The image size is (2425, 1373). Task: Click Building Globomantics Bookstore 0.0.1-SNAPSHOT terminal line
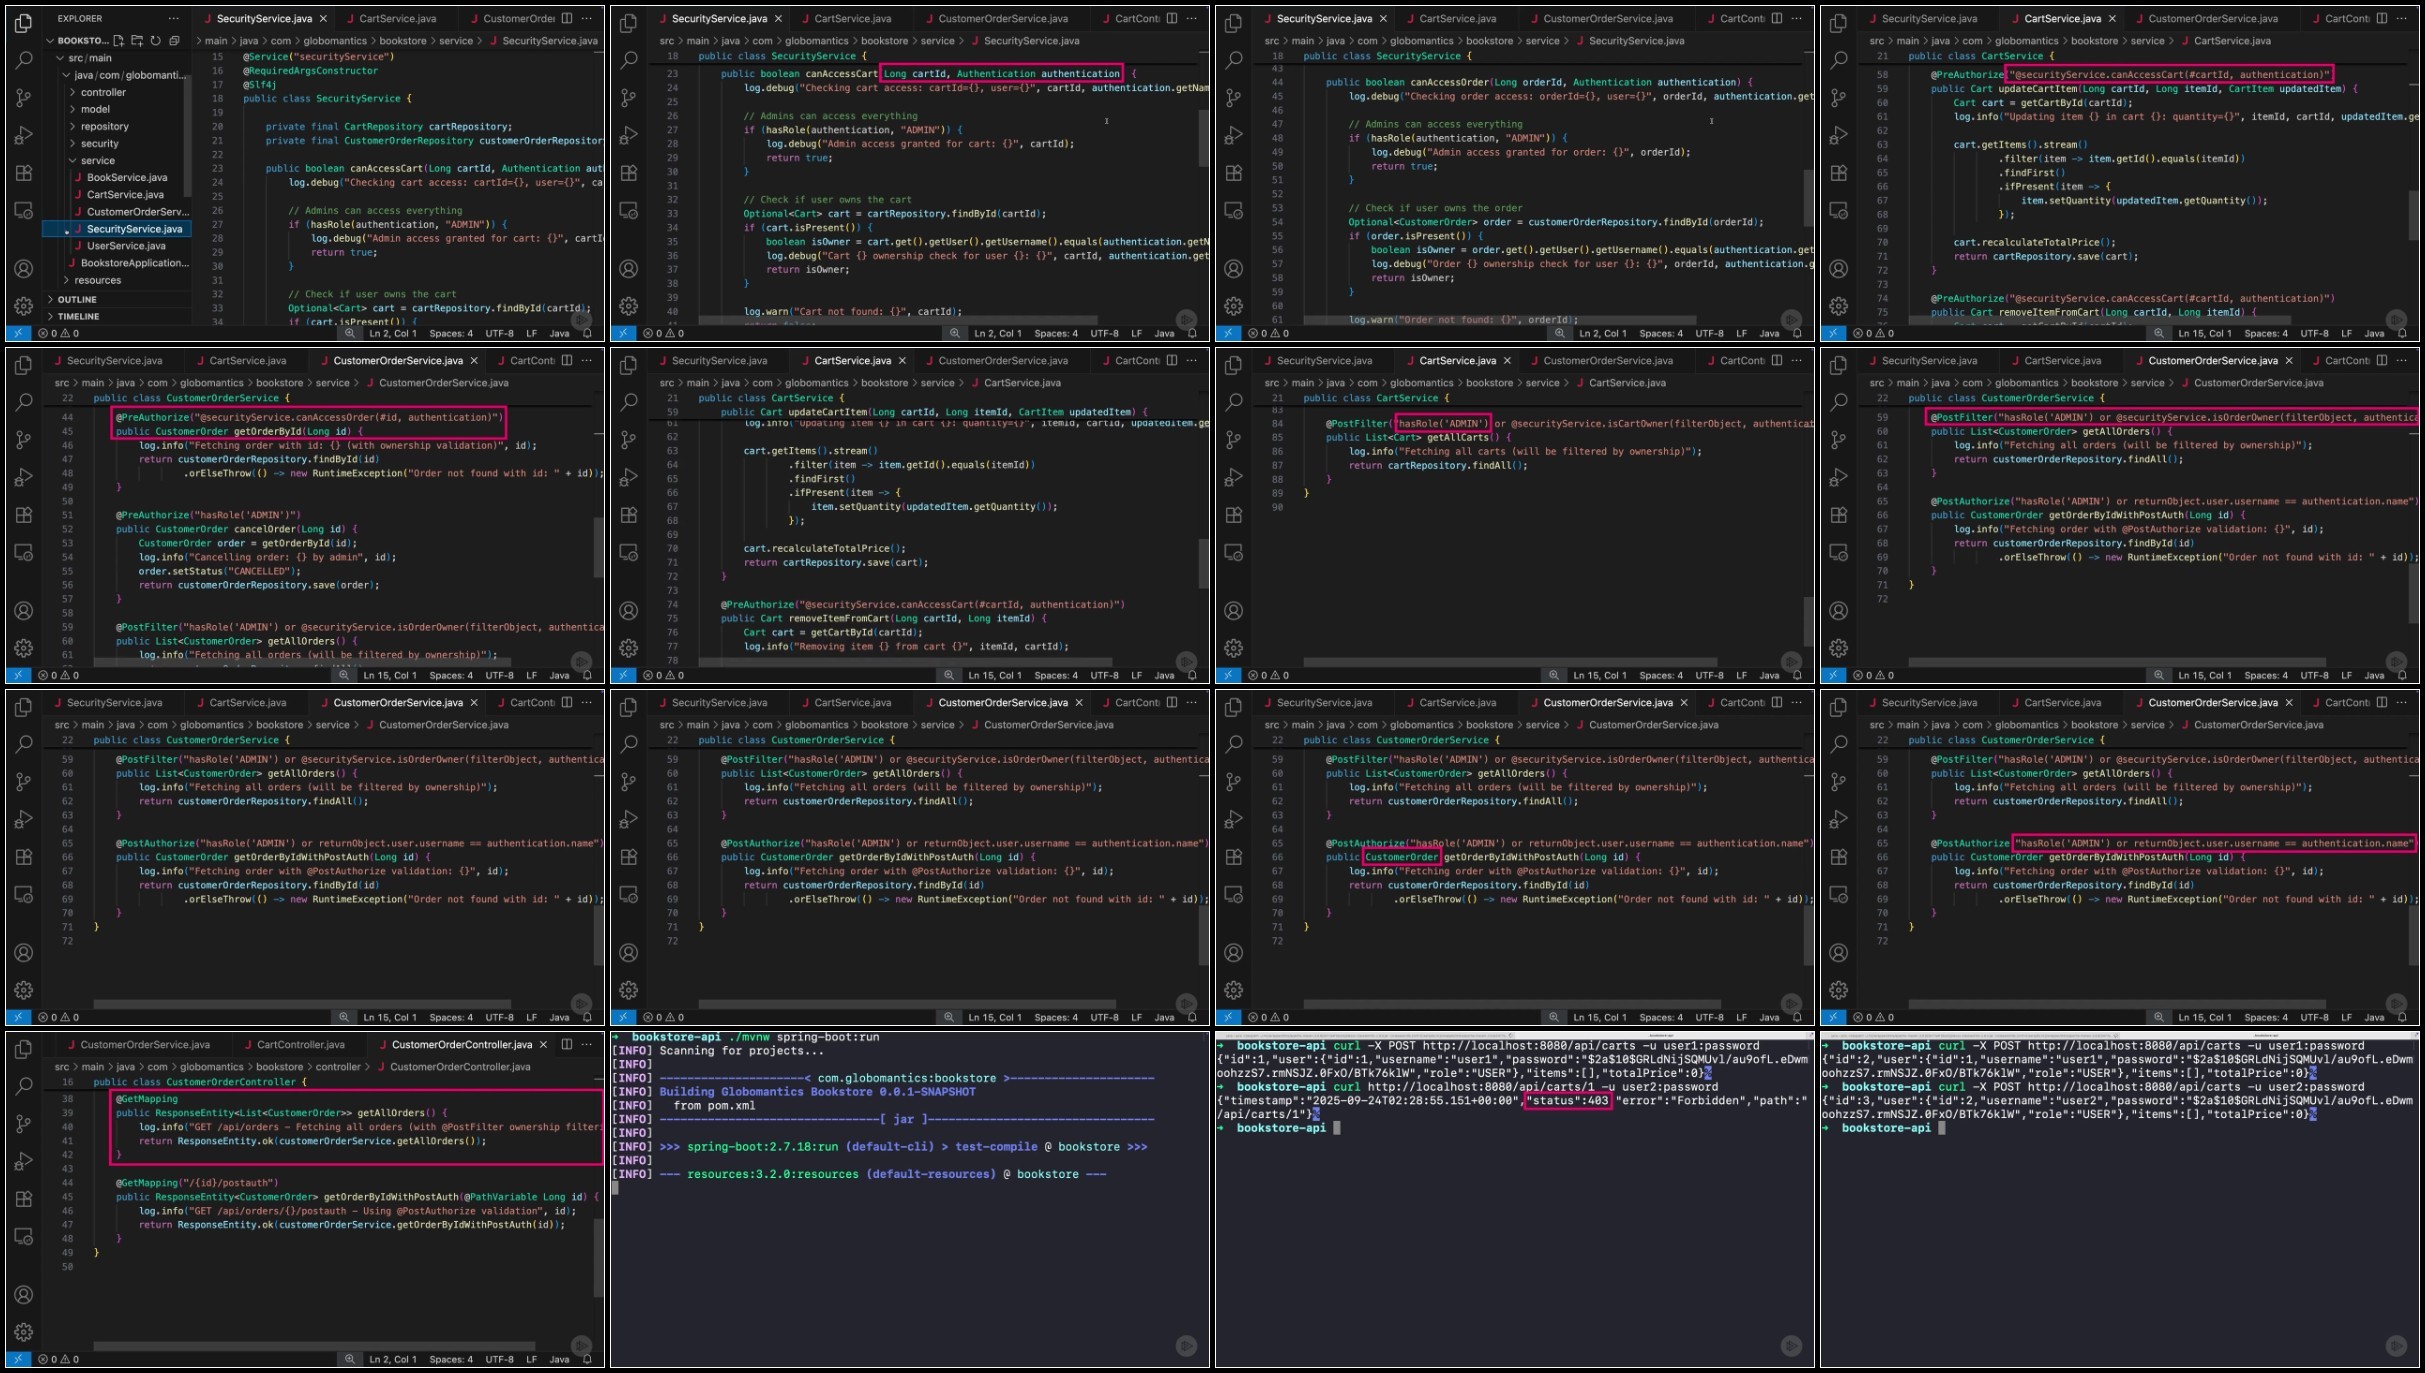(x=817, y=1091)
